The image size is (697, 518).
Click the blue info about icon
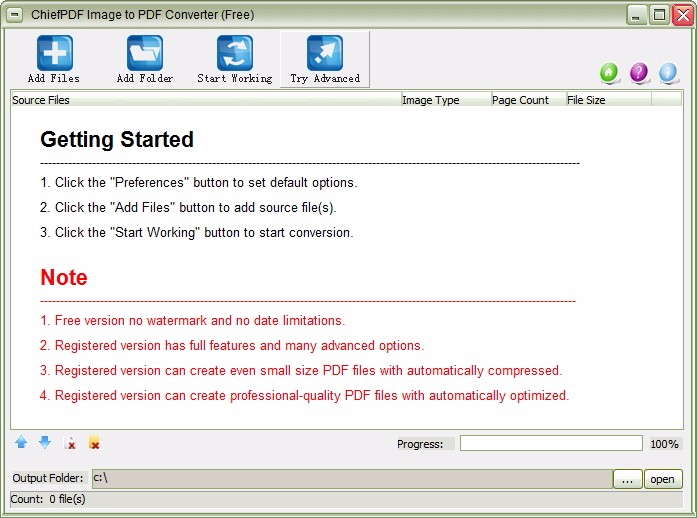(669, 73)
